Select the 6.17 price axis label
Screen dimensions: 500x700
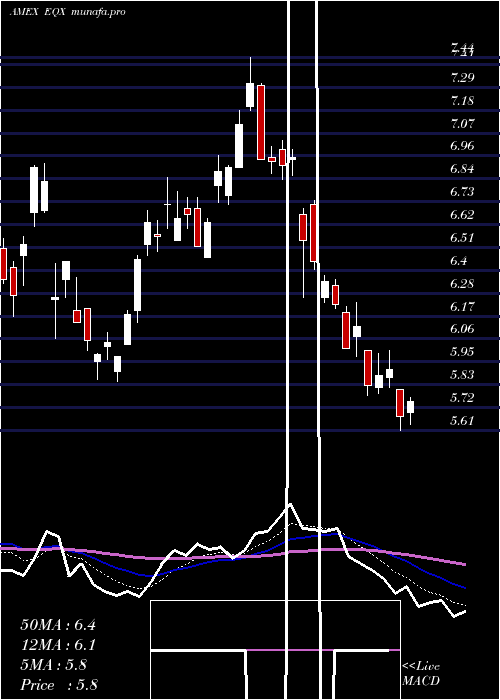(462, 307)
